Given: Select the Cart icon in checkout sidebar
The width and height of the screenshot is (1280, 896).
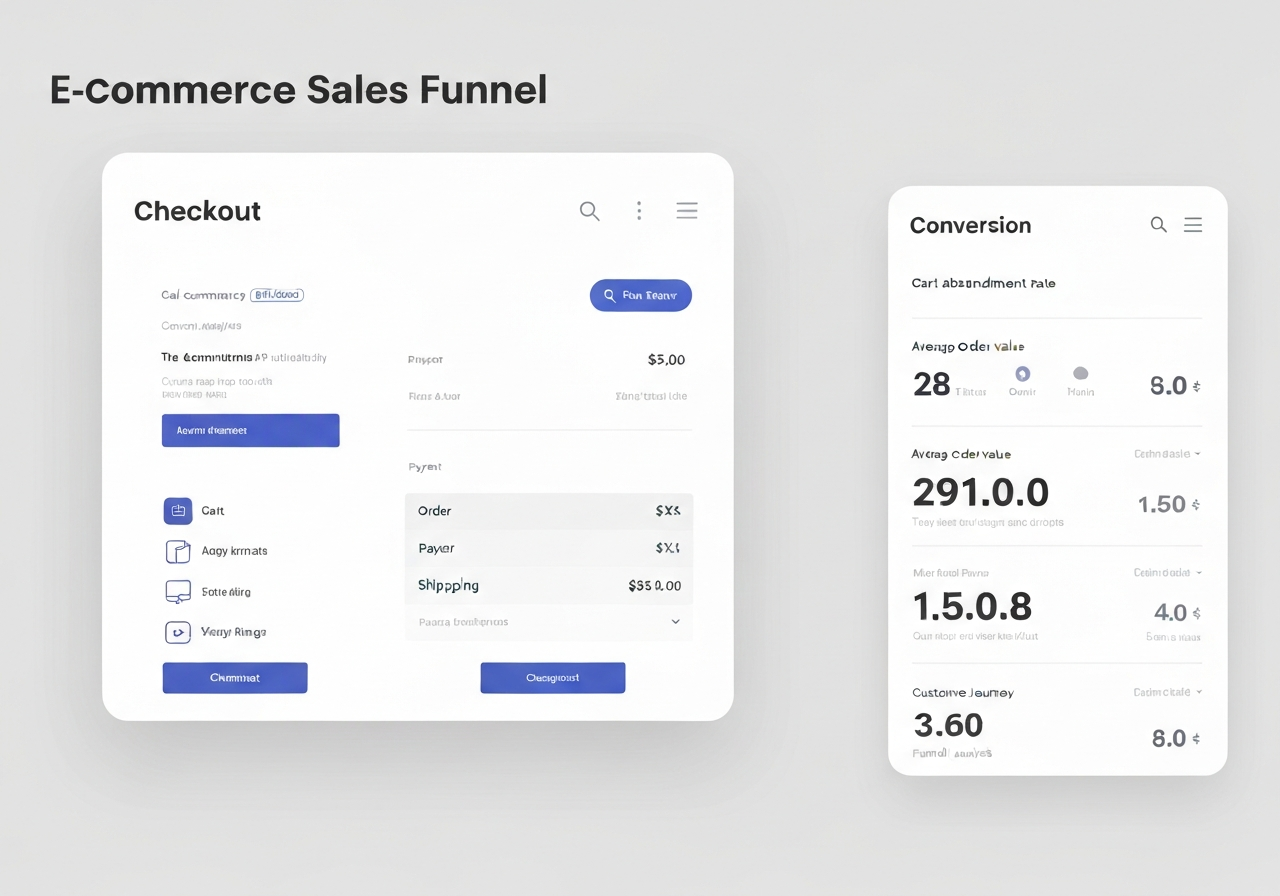Looking at the screenshot, I should point(177,510).
